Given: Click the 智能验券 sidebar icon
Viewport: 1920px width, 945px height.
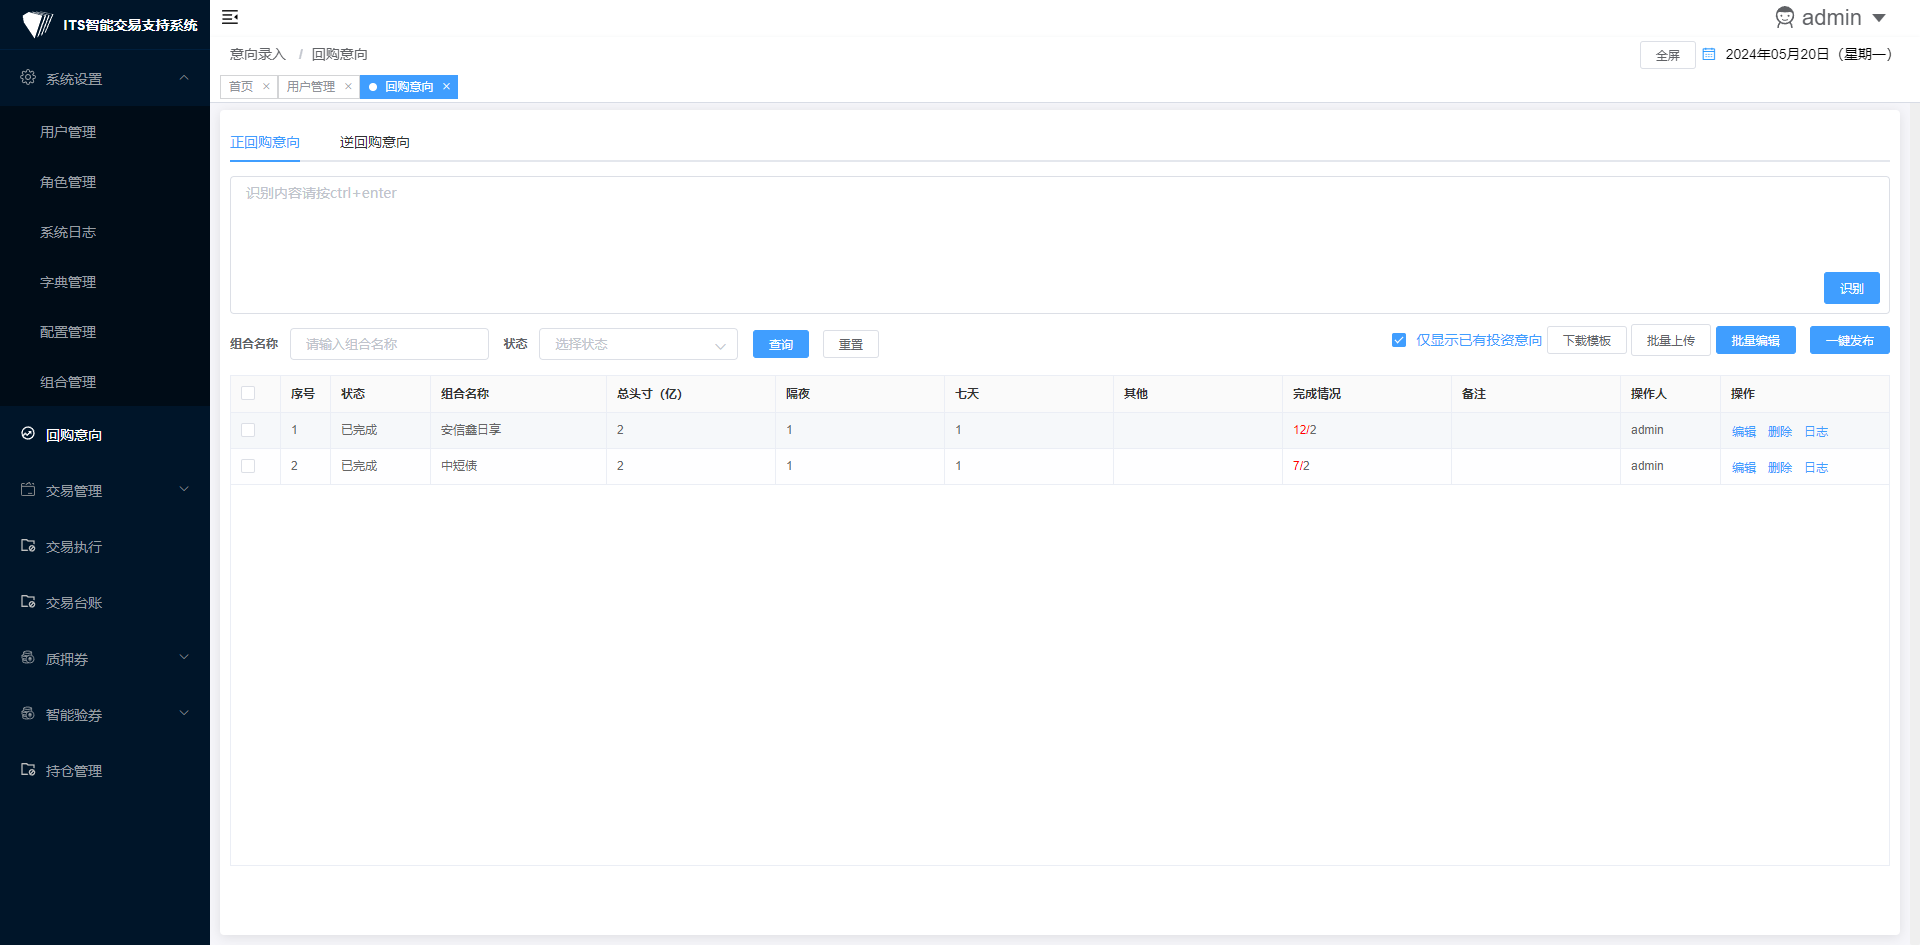Looking at the screenshot, I should click(28, 714).
